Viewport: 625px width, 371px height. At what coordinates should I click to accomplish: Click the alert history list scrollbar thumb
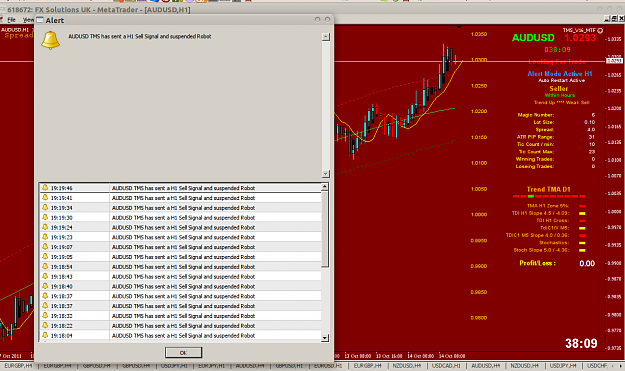pos(325,229)
